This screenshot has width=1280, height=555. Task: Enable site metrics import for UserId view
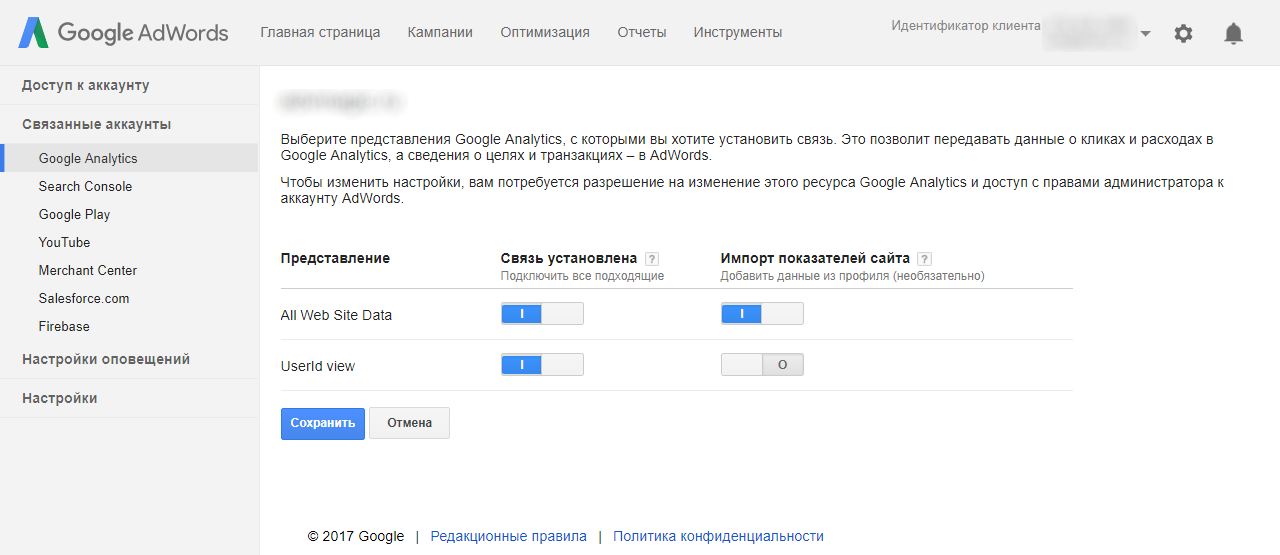point(762,365)
